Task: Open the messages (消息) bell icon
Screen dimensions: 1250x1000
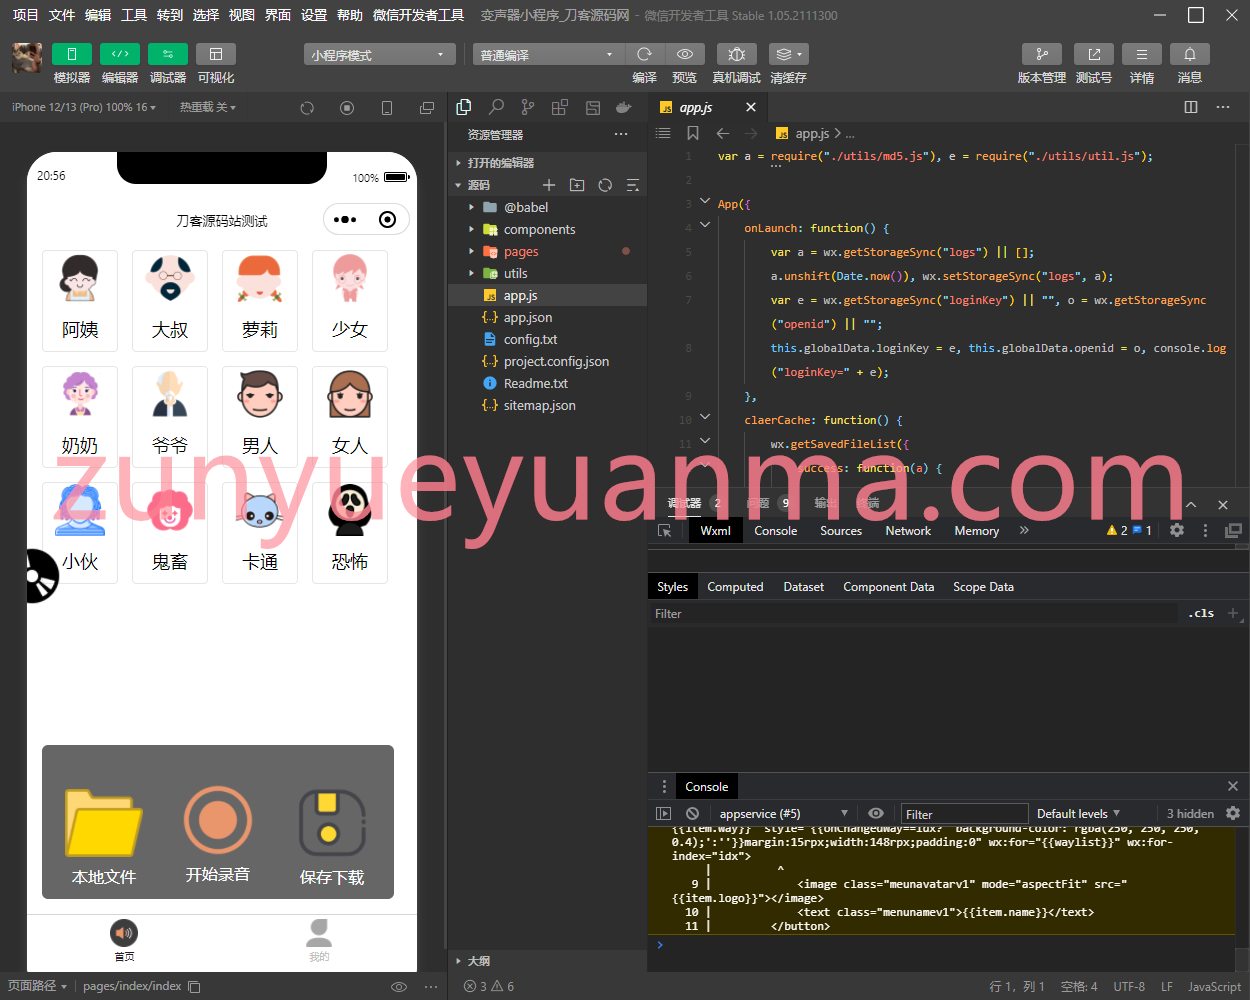Action: pos(1190,54)
